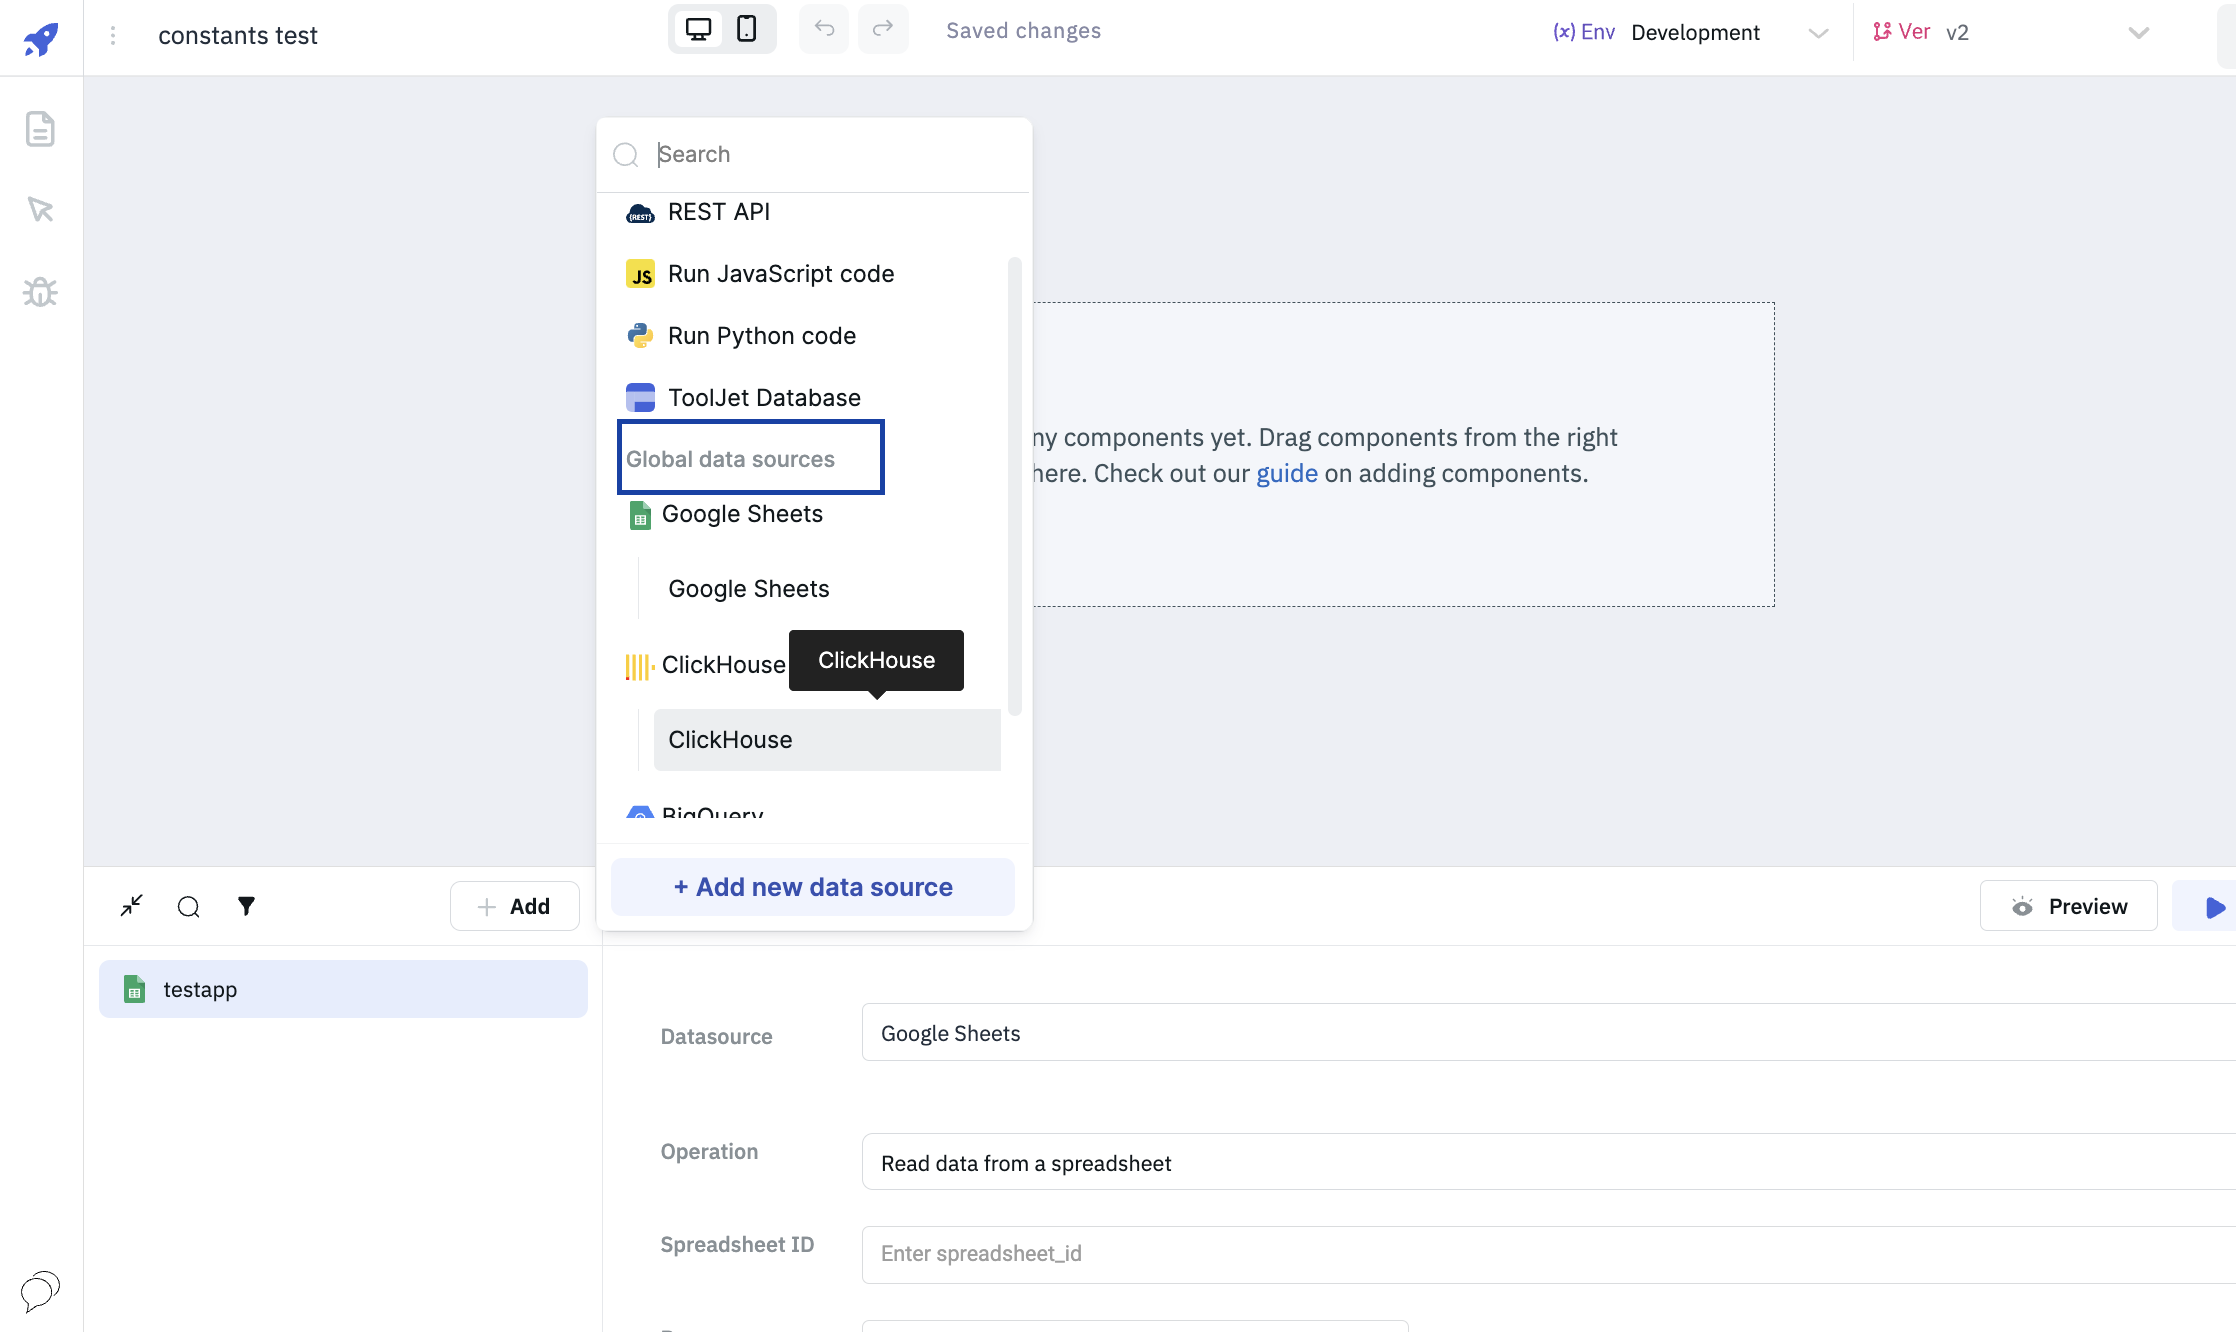
Task: Open the app options three-dot menu
Action: (113, 36)
